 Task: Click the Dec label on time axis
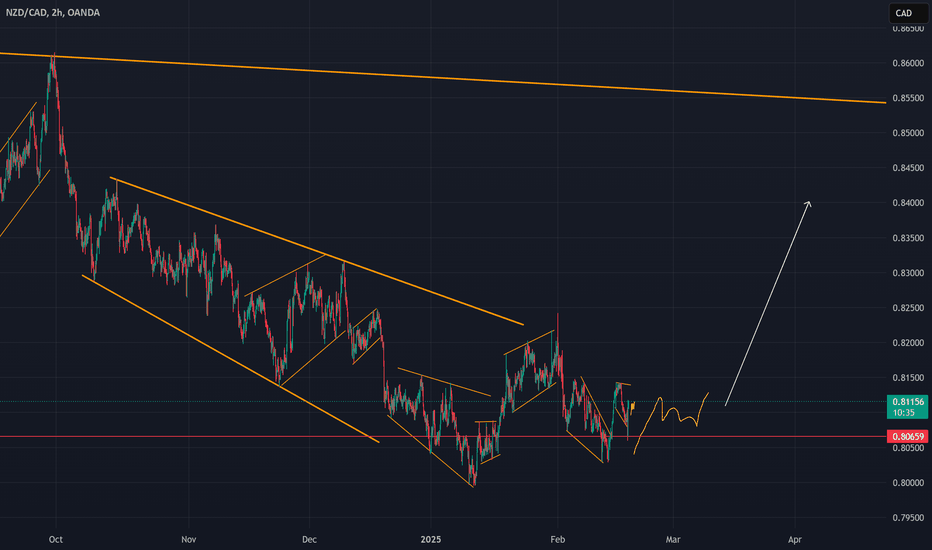pos(309,539)
